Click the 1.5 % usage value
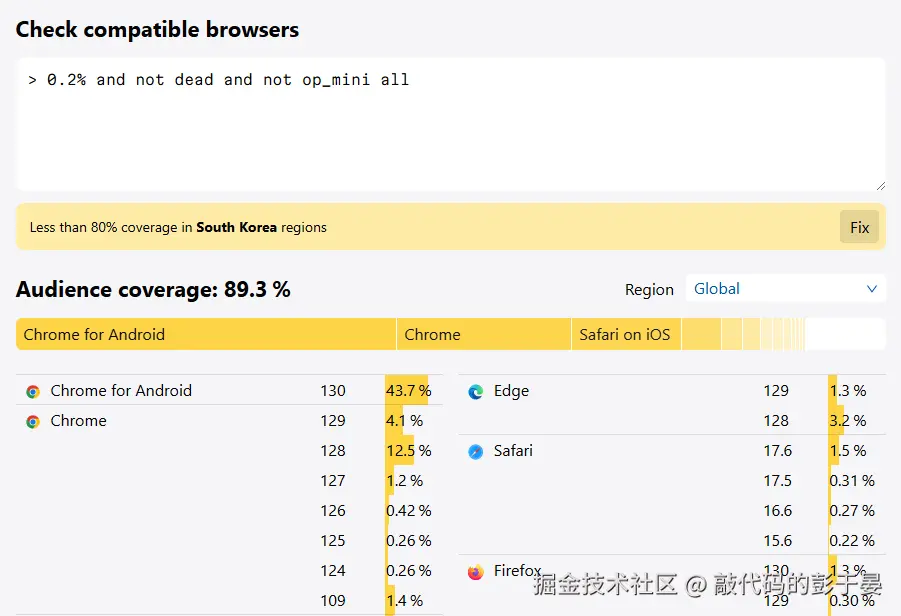 [x=848, y=451]
